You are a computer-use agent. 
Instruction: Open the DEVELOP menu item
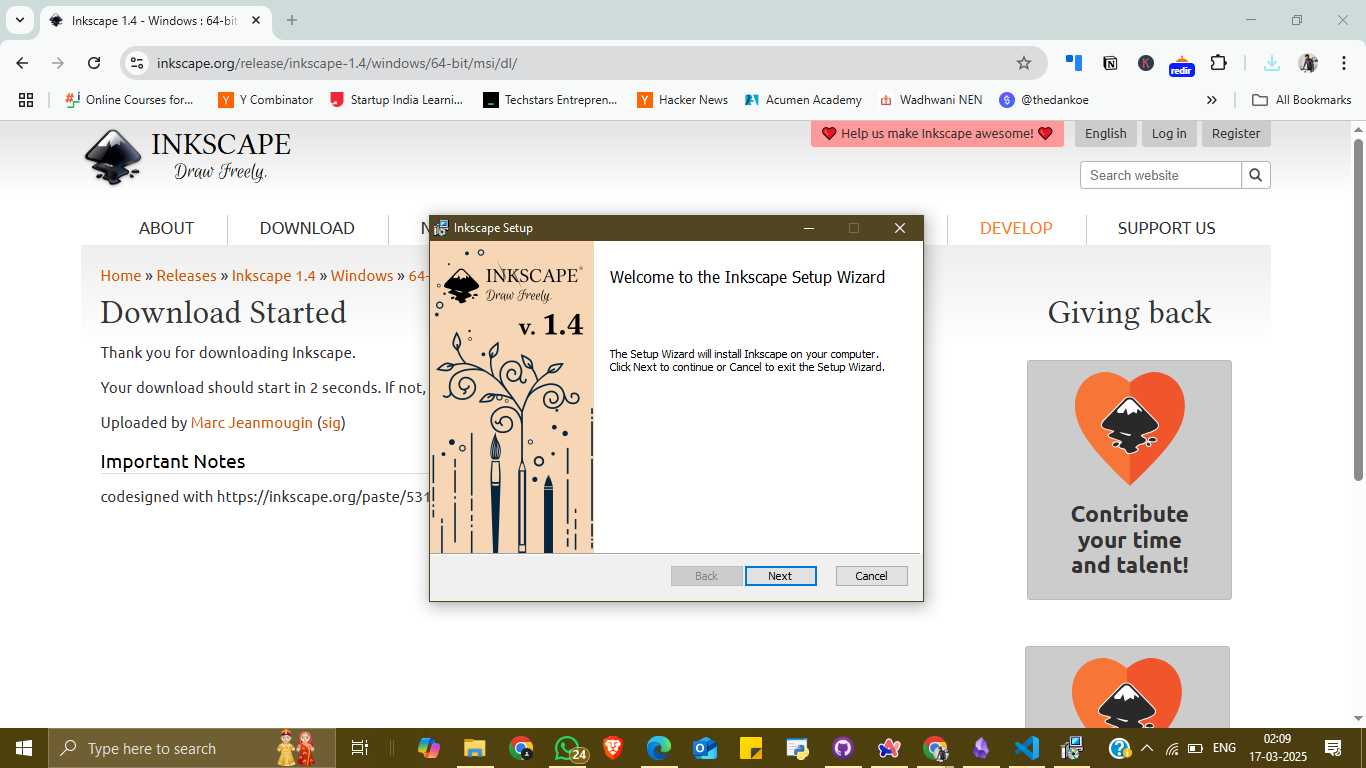pyautogui.click(x=1016, y=228)
